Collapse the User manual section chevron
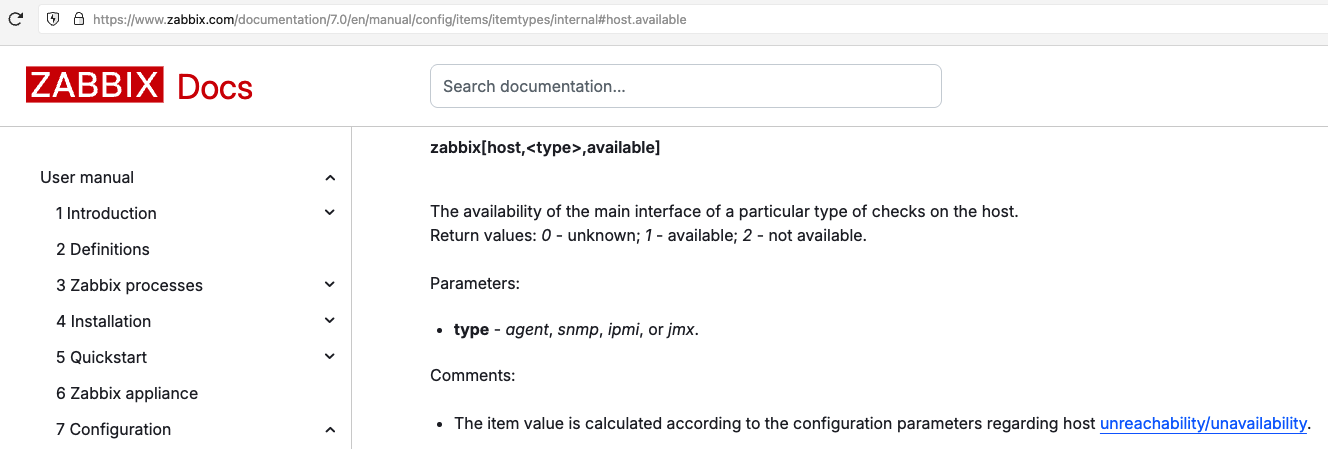The image size is (1328, 449). pos(330,178)
